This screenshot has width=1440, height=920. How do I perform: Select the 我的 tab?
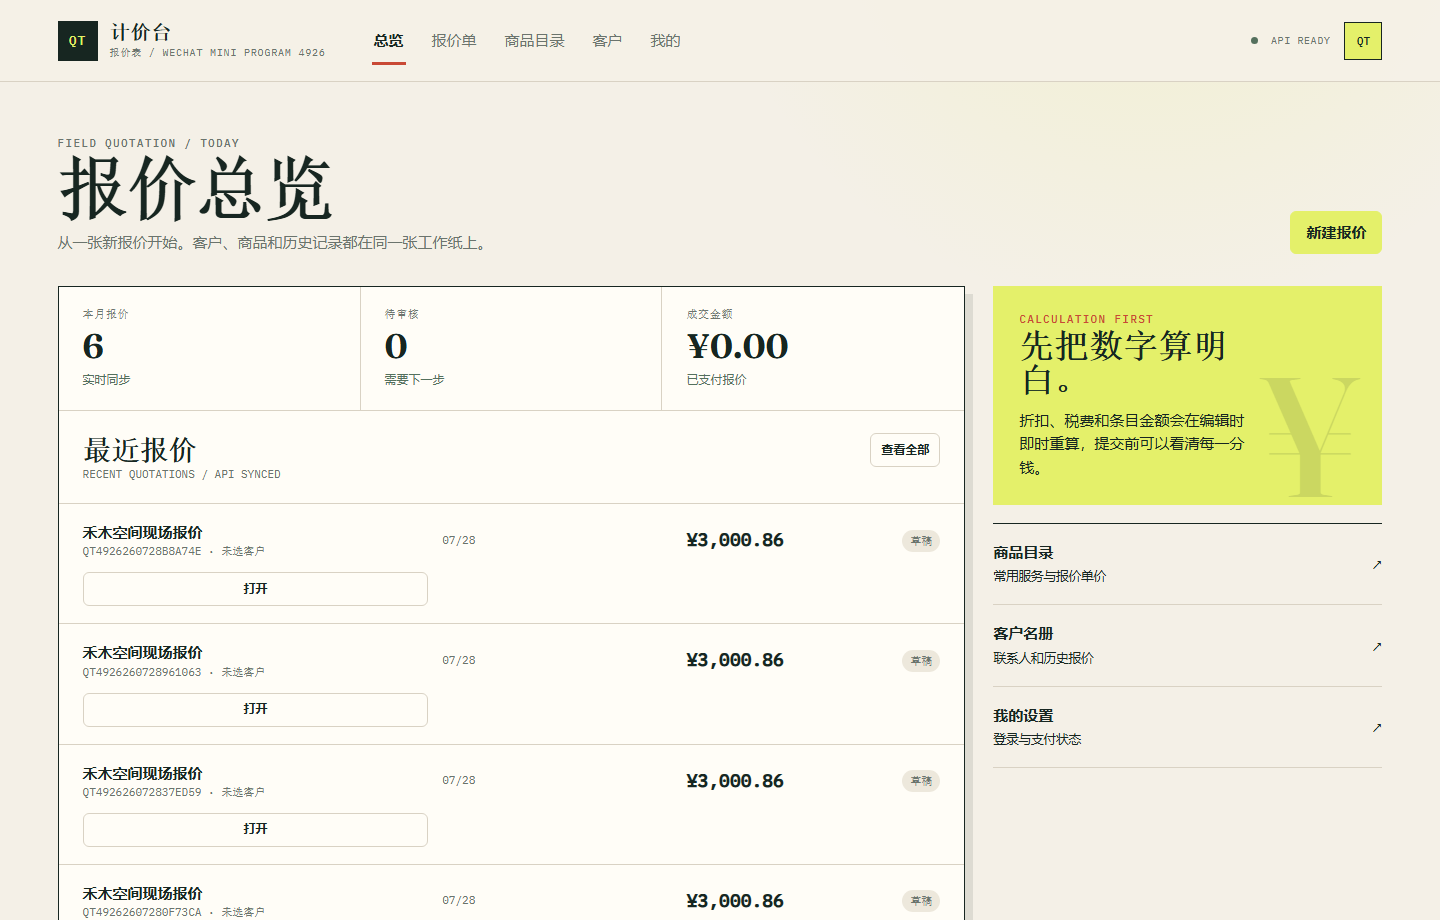pos(665,41)
